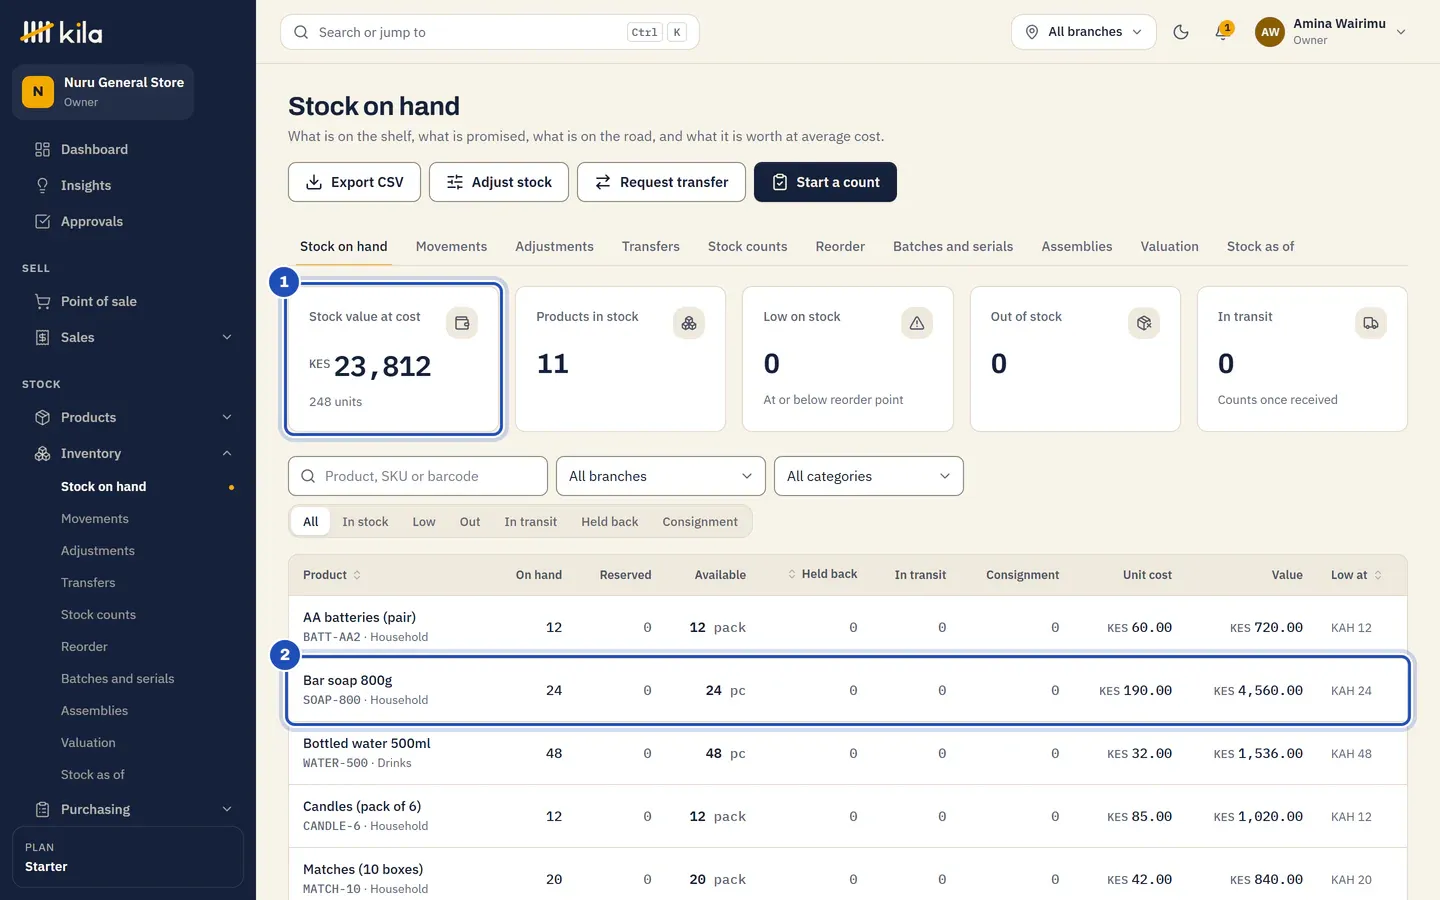
Task: Open All branches selector in header
Action: point(1084,32)
